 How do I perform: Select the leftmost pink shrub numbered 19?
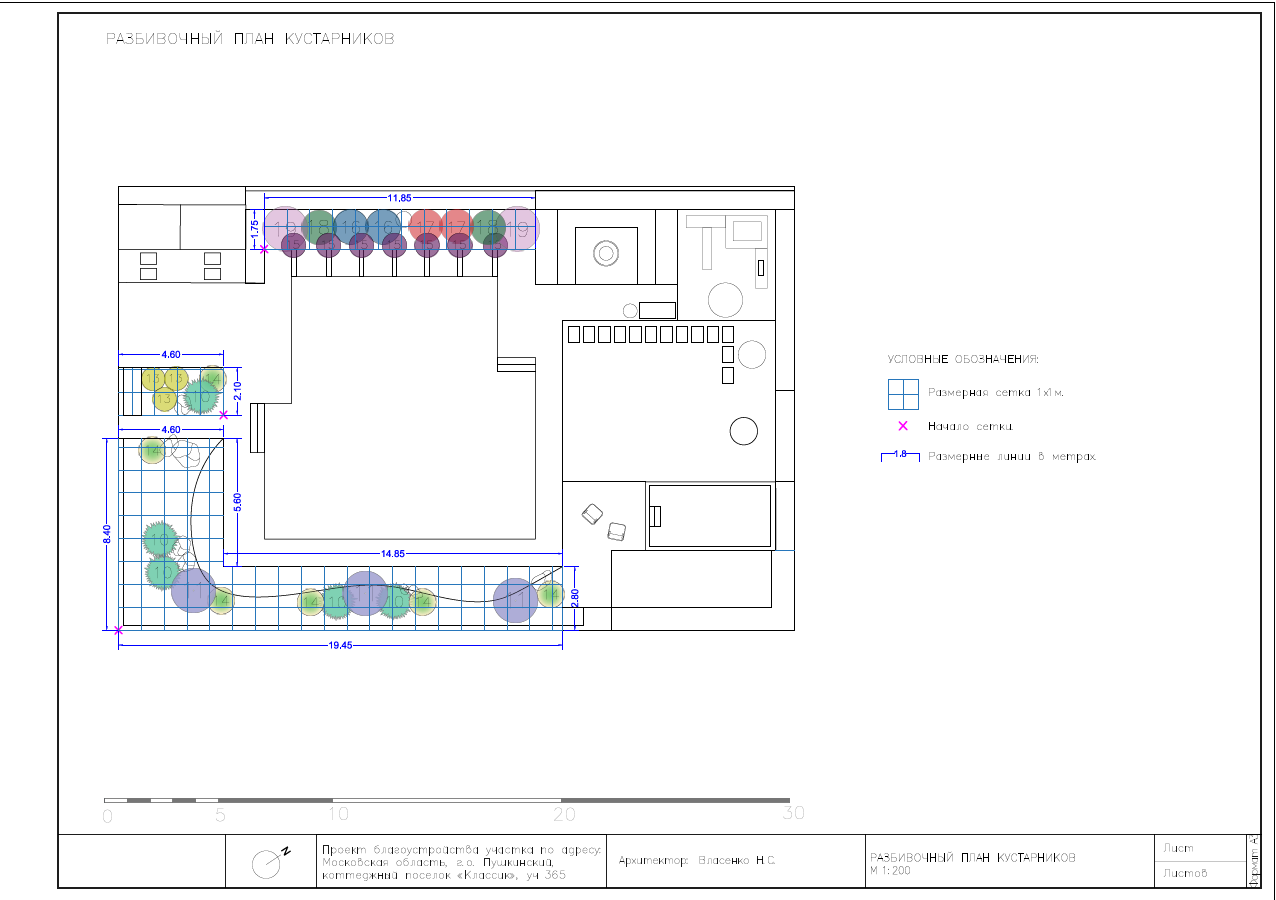click(x=285, y=226)
